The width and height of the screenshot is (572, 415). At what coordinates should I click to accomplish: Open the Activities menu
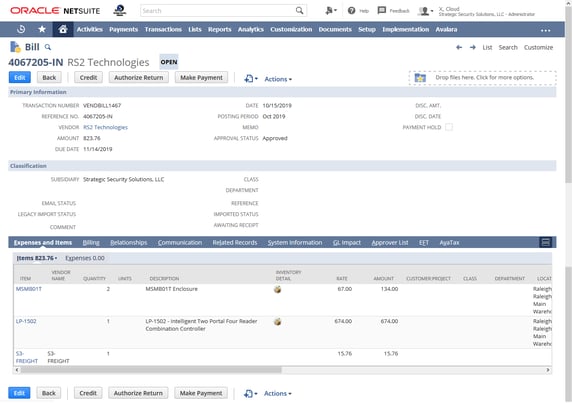point(89,30)
